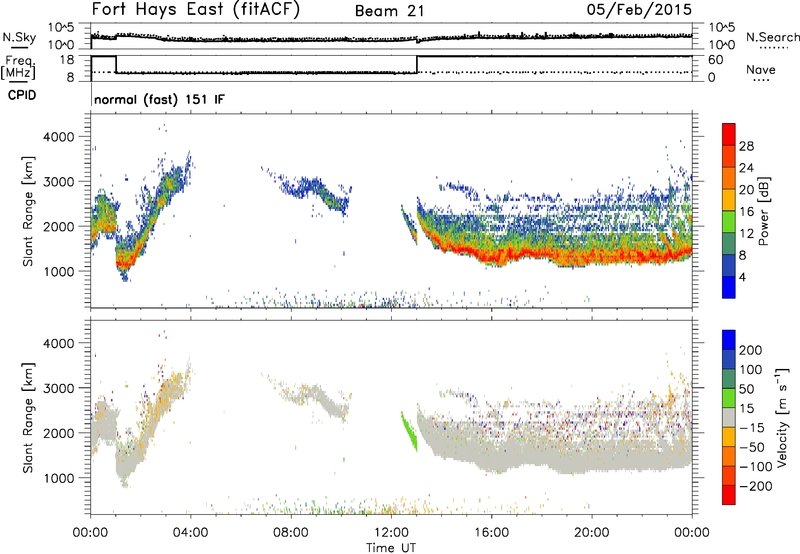Click power colorbar value '28'

coord(746,146)
